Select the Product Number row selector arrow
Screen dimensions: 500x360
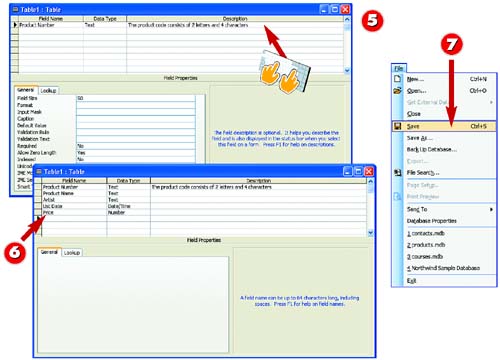coord(15,25)
